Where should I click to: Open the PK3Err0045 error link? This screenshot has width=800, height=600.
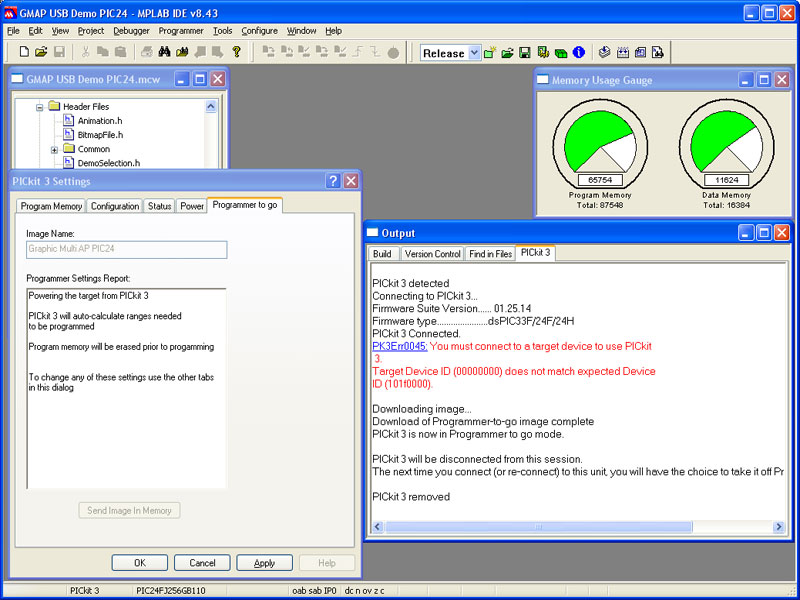tap(400, 346)
